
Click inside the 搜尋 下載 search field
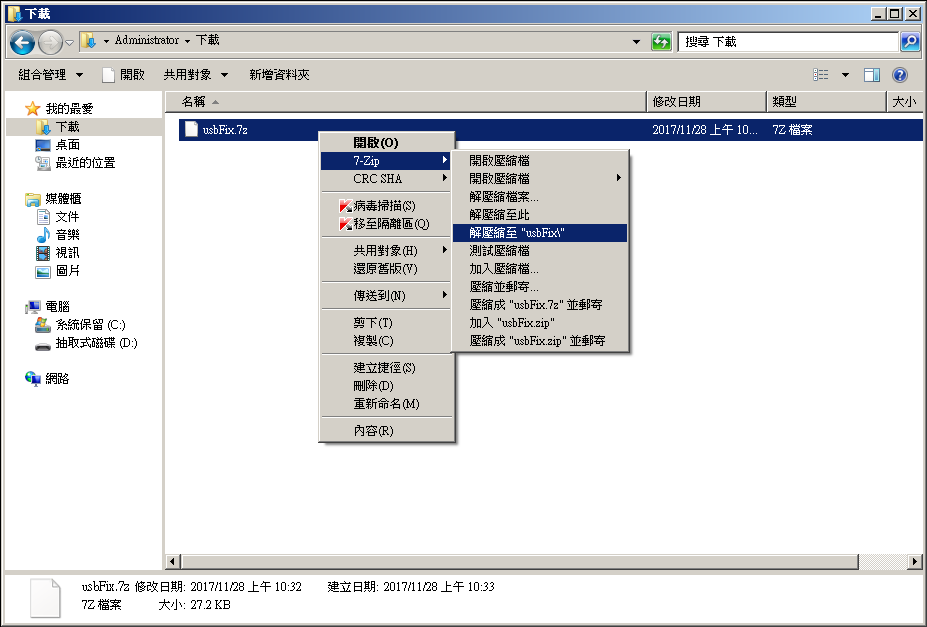(x=788, y=42)
